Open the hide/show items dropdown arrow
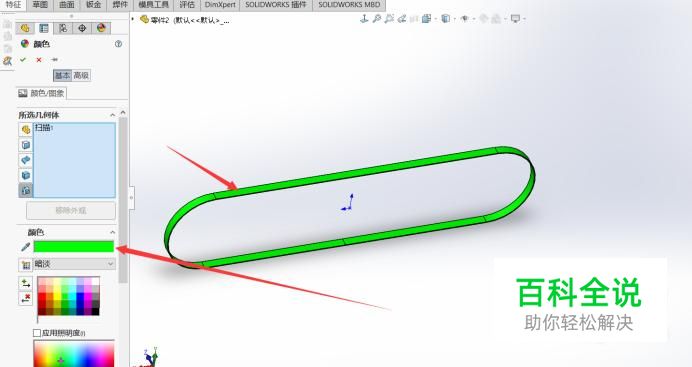 [x=474, y=19]
